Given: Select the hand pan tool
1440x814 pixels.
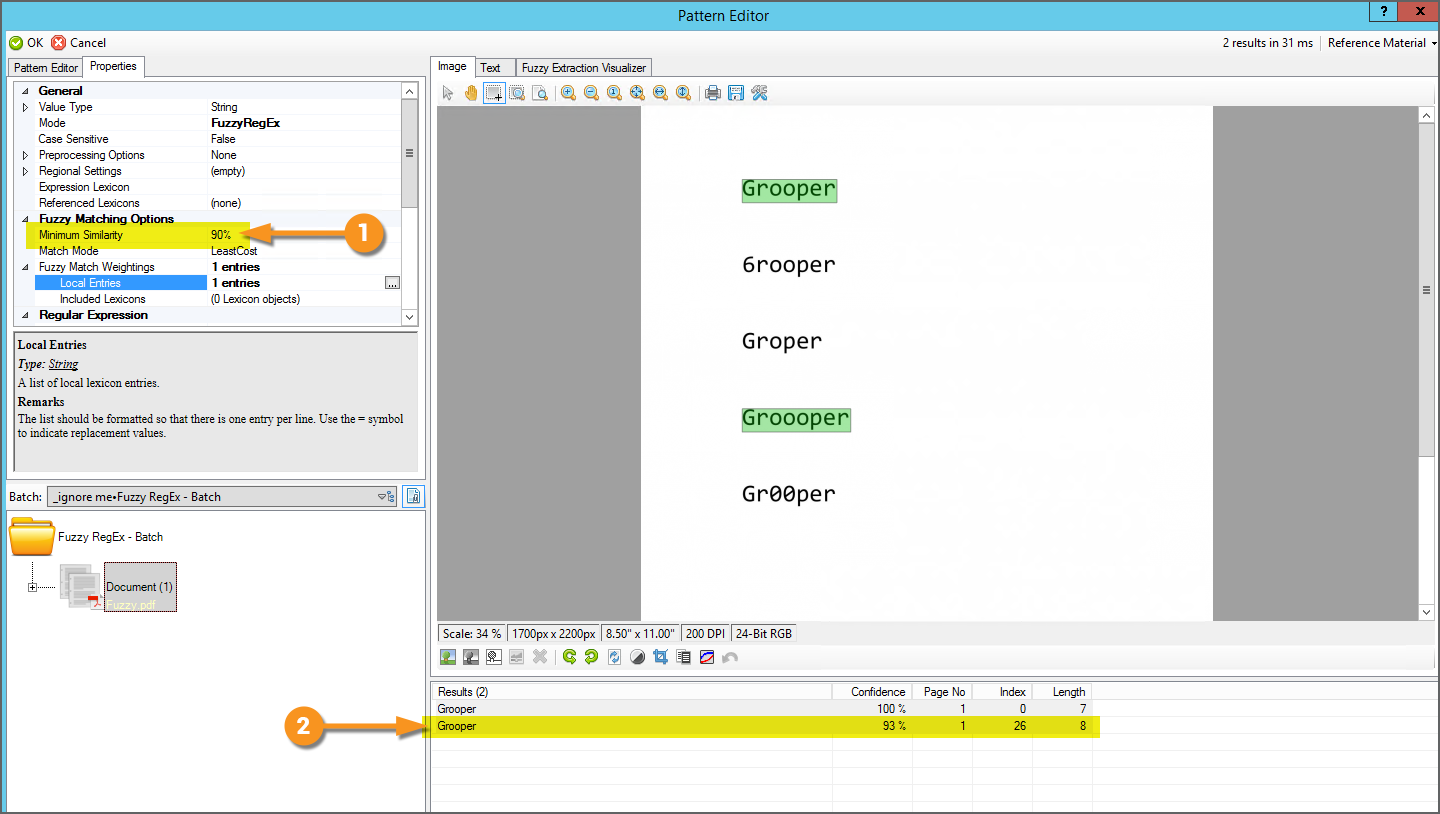Looking at the screenshot, I should click(471, 93).
